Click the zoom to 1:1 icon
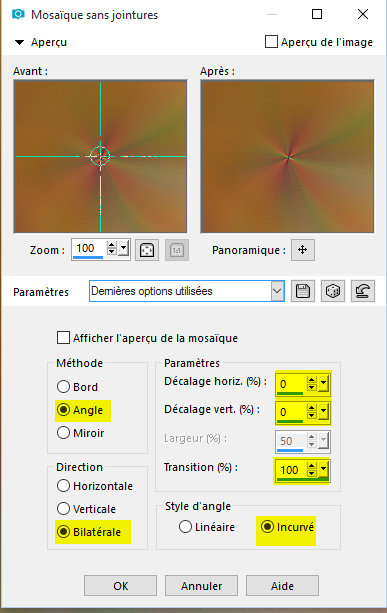The image size is (387, 613). click(177, 250)
